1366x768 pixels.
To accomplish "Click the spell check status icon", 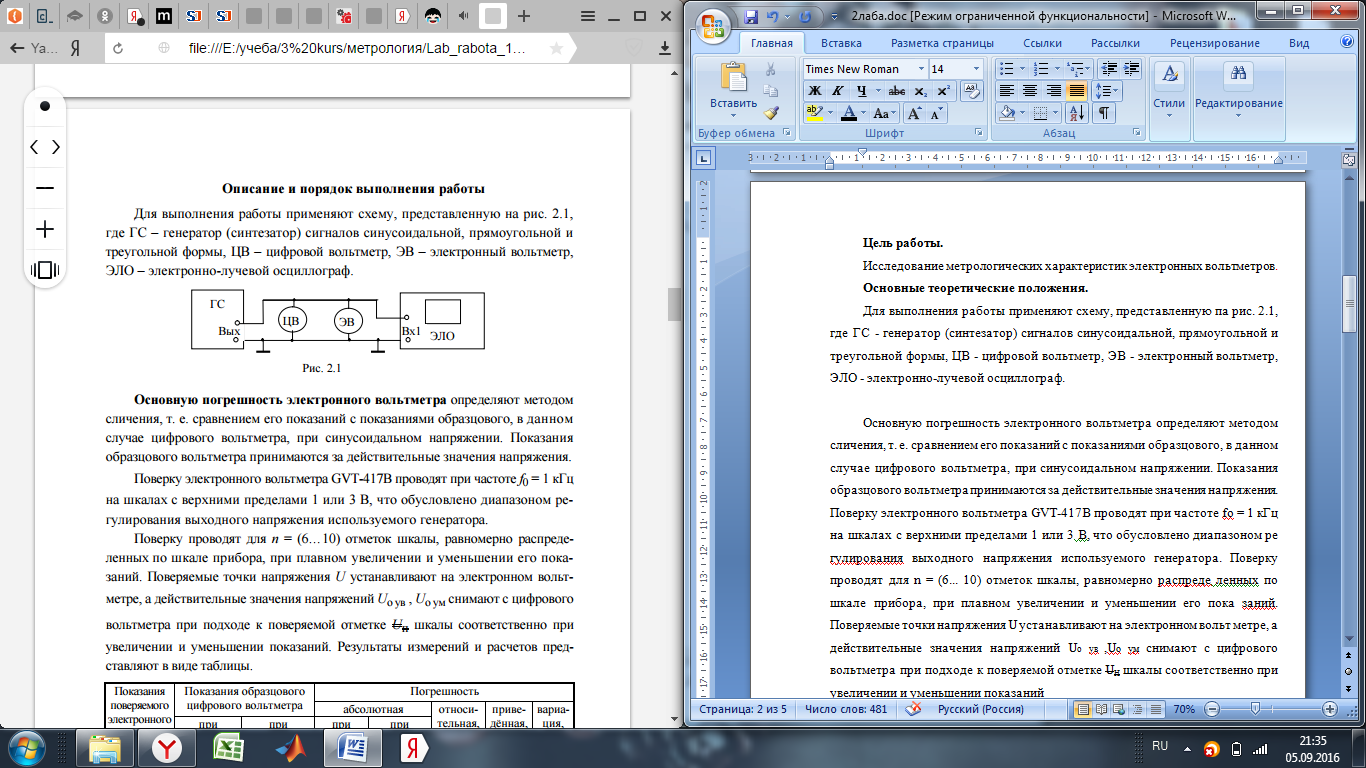I will [x=913, y=709].
